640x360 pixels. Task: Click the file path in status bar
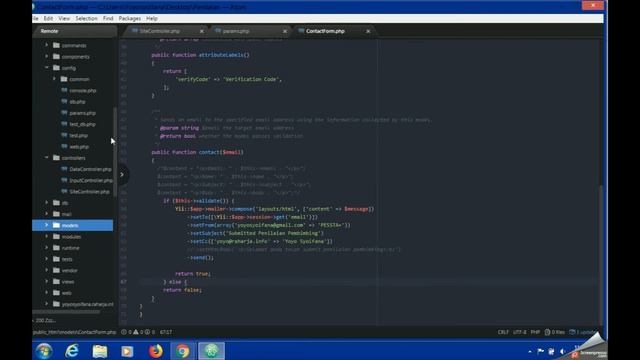(x=74, y=332)
